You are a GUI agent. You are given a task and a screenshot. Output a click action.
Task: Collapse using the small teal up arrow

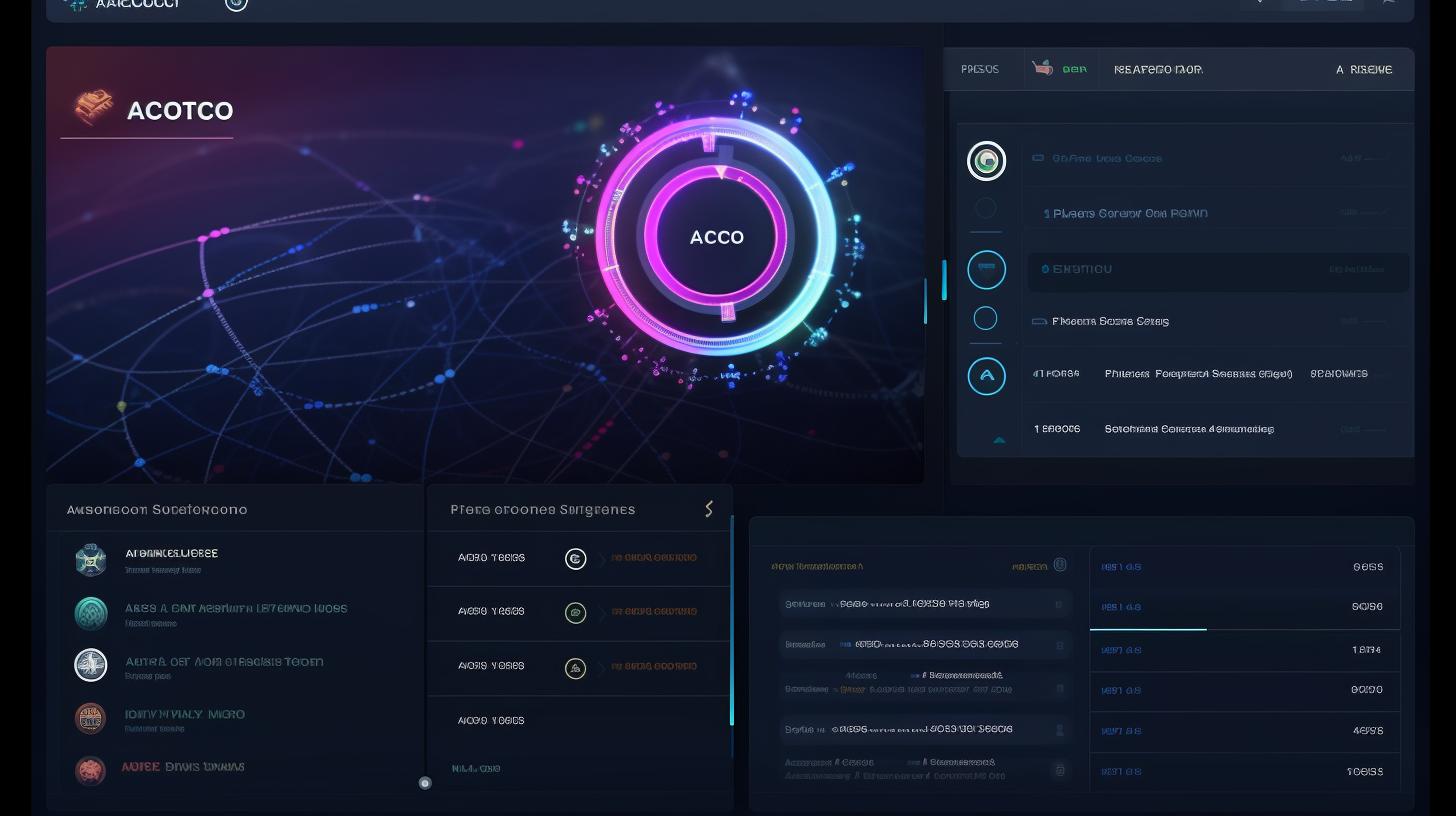click(998, 440)
